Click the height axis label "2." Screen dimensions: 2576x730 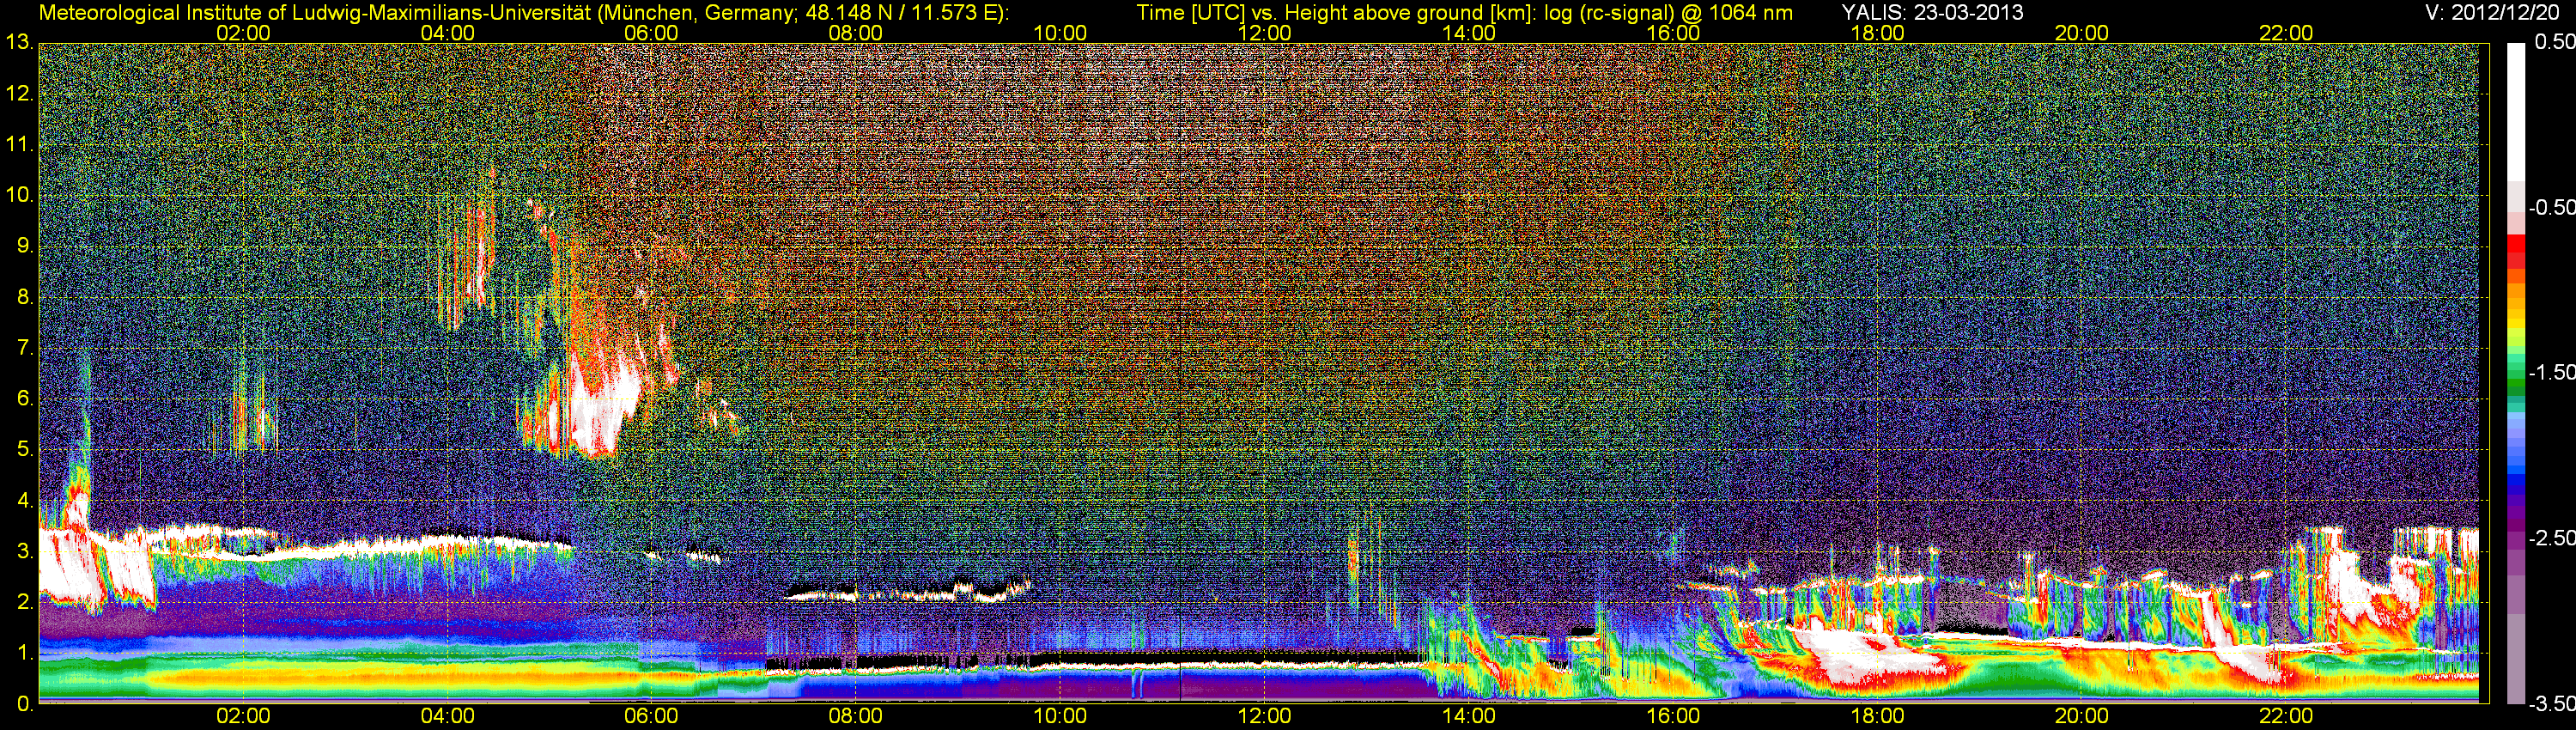pyautogui.click(x=25, y=602)
